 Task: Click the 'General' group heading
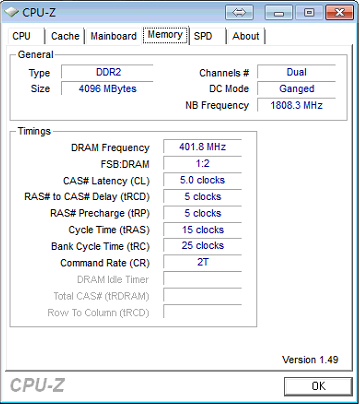[35, 55]
